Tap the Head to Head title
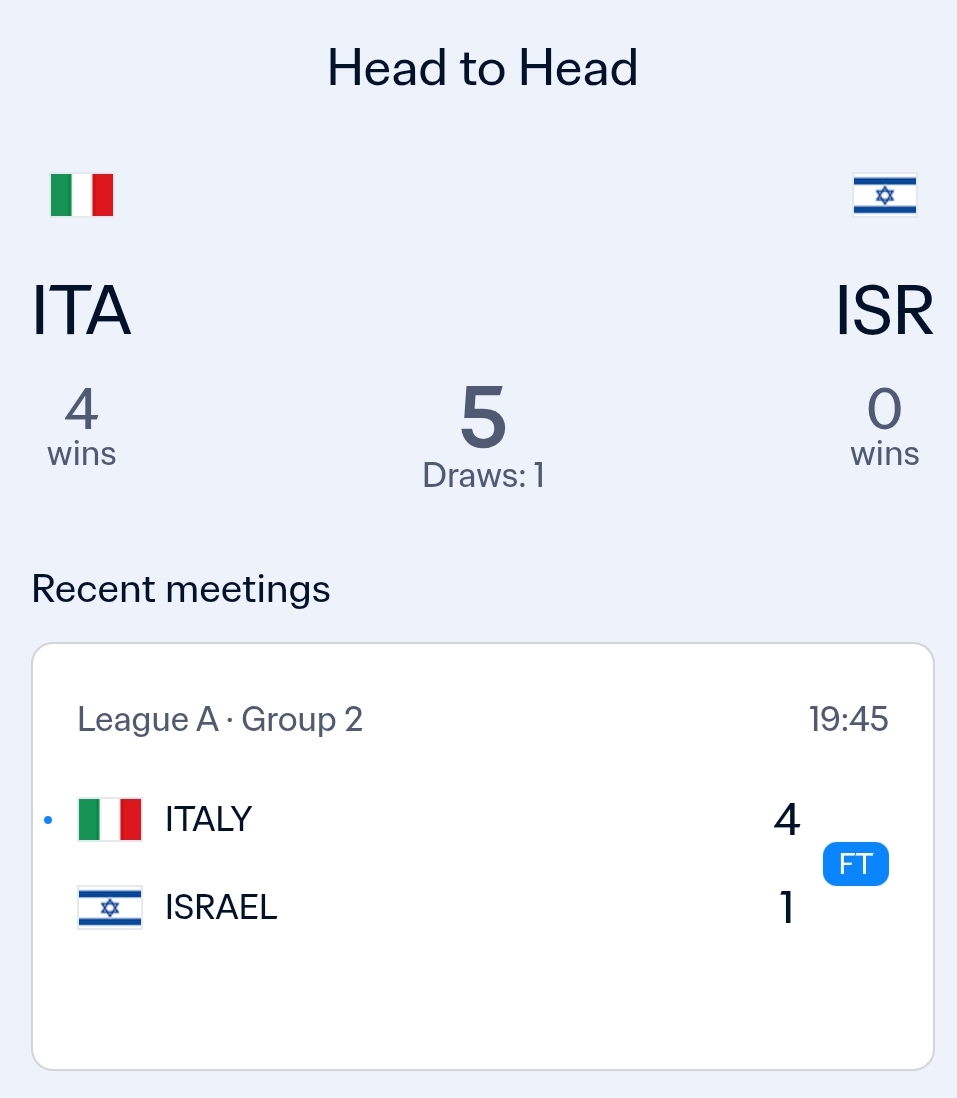This screenshot has height=1098, width=957. [483, 68]
